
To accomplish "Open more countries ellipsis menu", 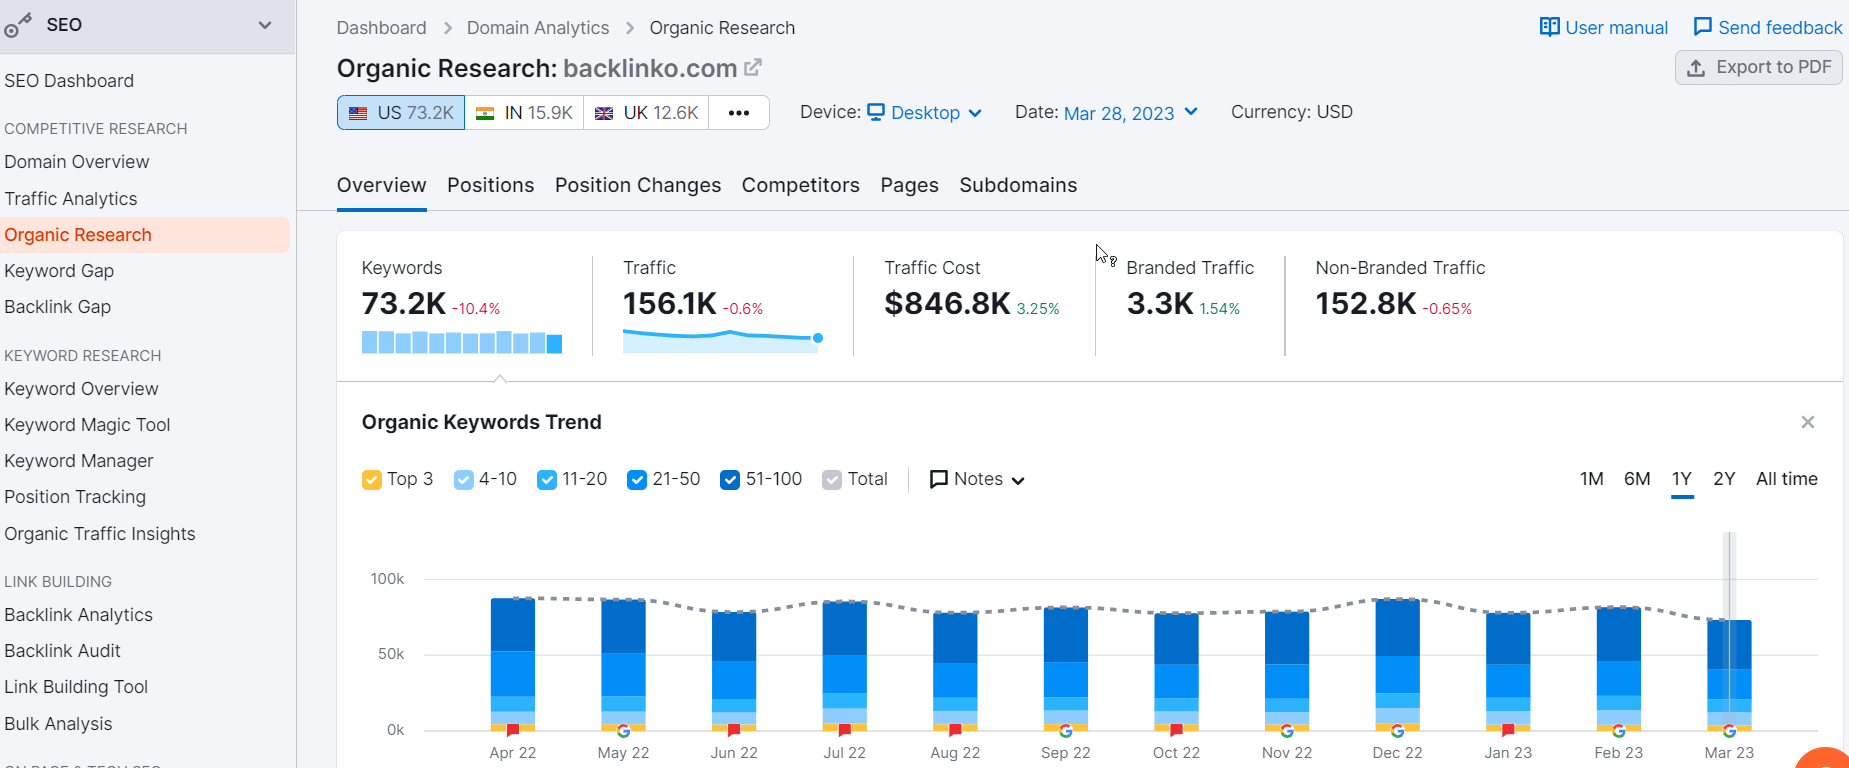I will pos(739,113).
